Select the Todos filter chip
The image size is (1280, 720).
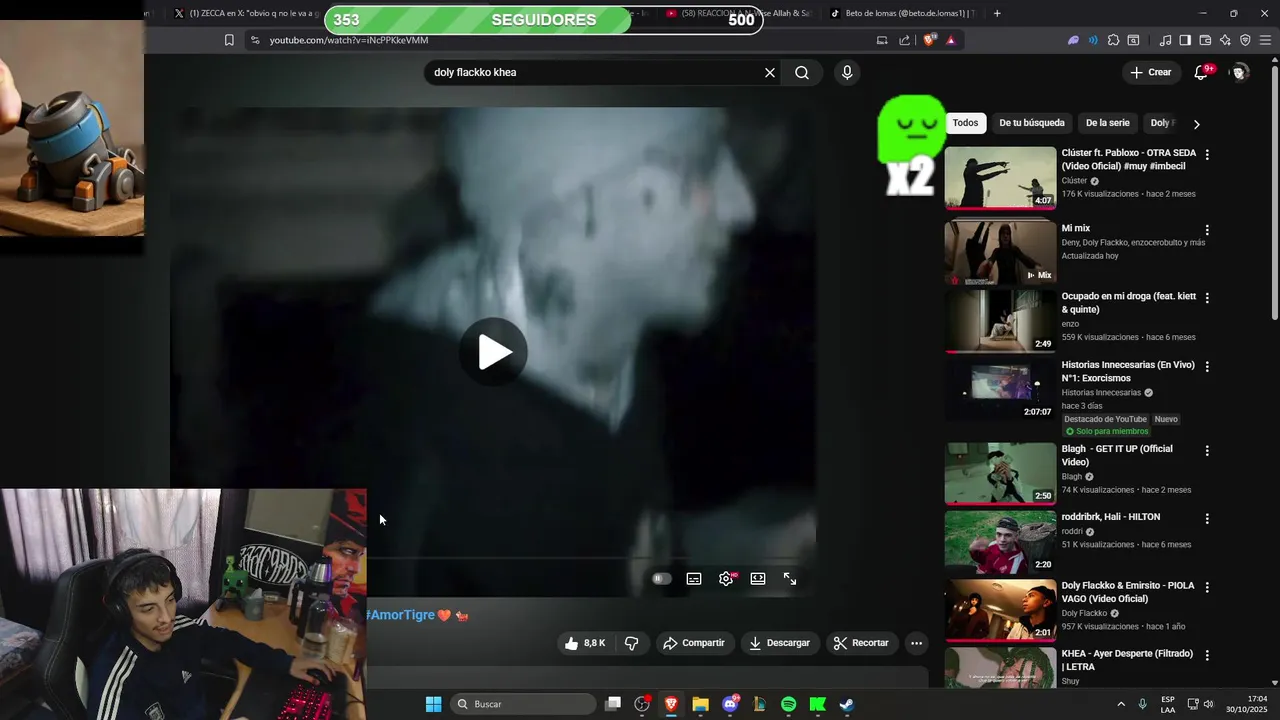pyautogui.click(x=965, y=123)
